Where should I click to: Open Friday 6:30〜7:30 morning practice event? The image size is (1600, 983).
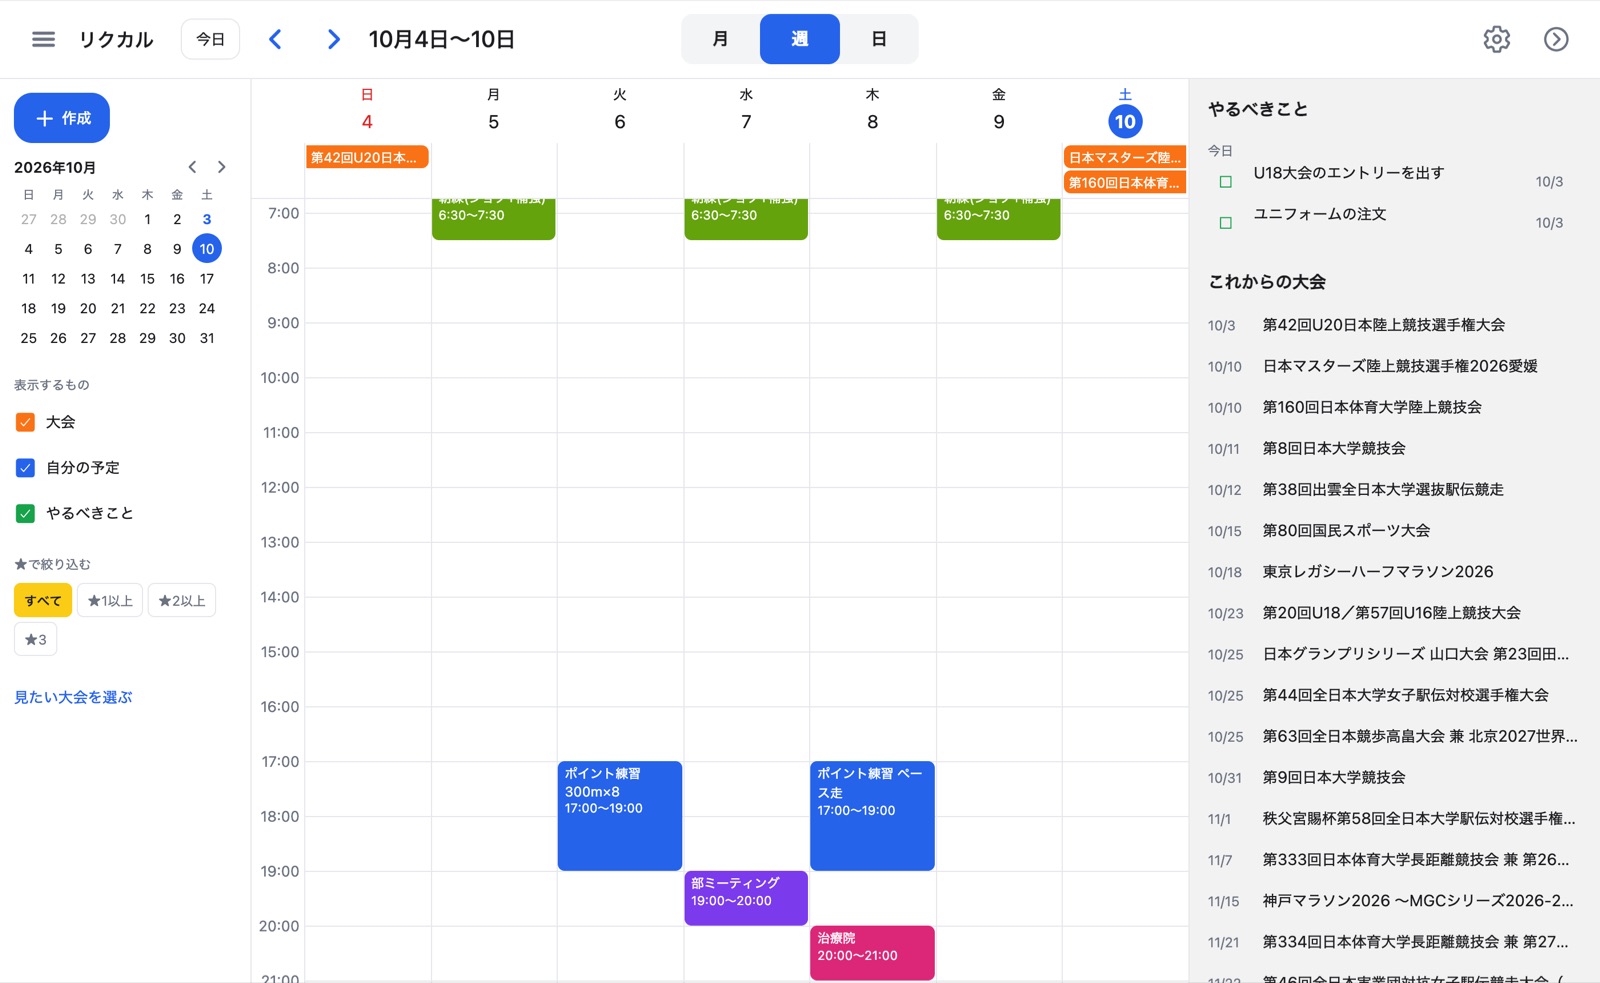click(x=998, y=218)
